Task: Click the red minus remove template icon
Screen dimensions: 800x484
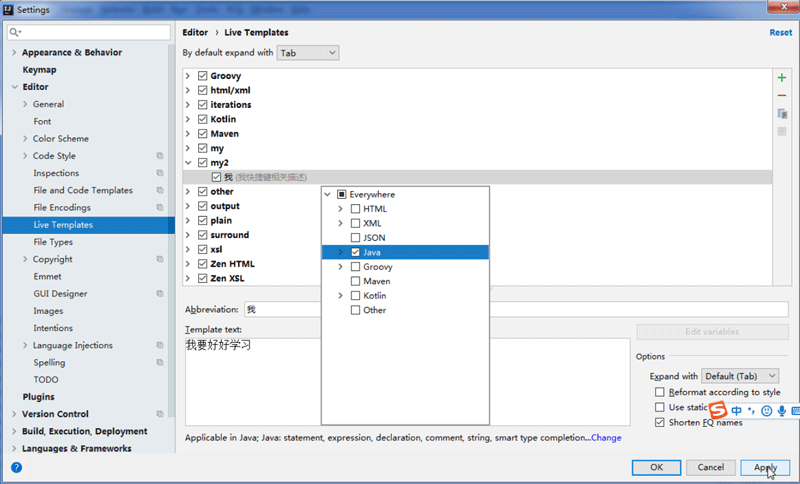Action: 782,96
